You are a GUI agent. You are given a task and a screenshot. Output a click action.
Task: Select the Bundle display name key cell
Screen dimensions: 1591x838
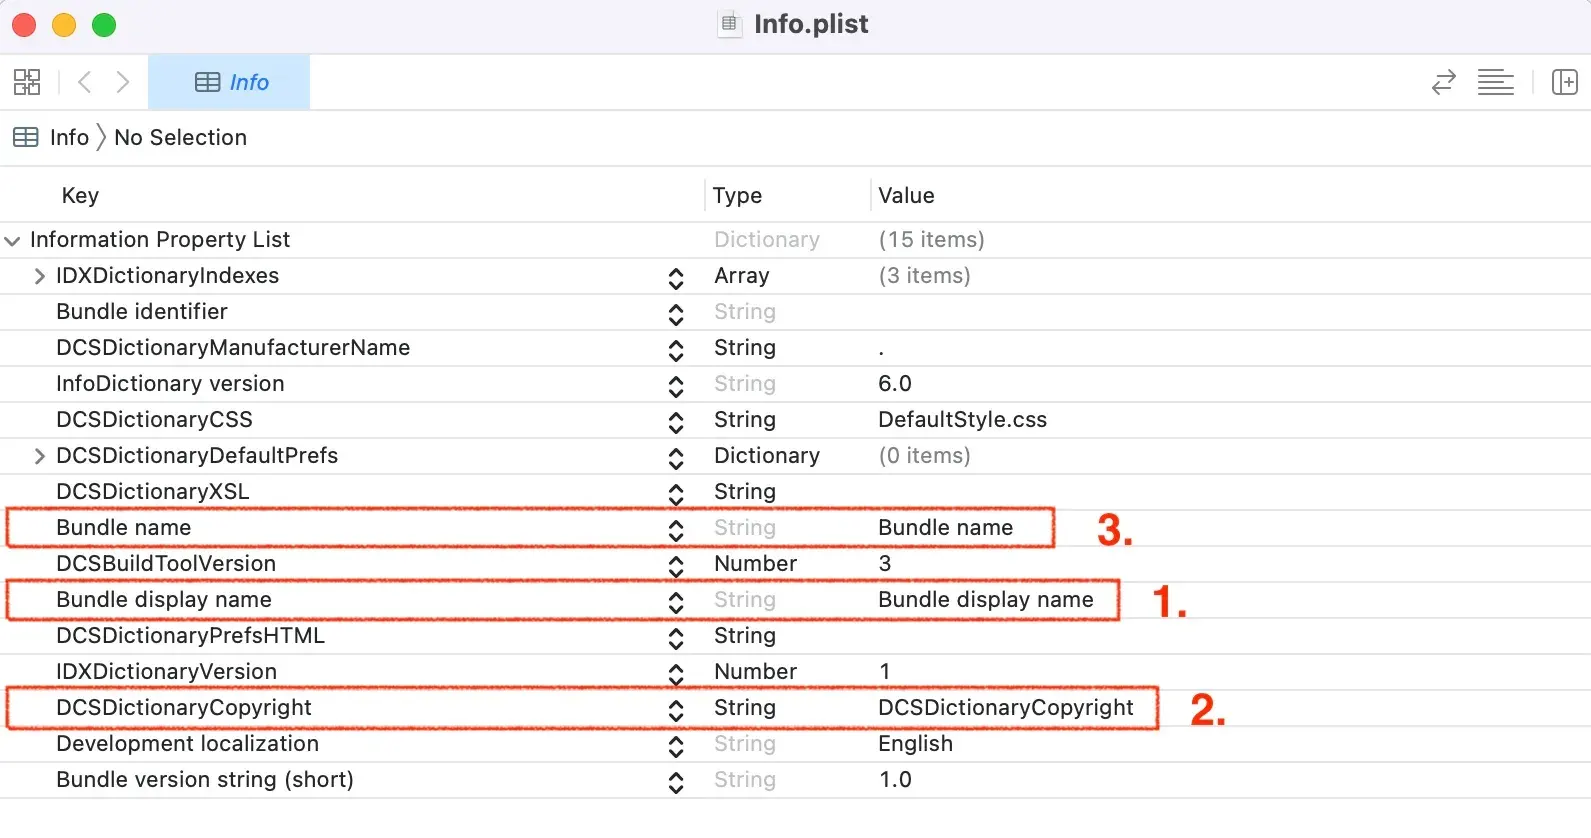point(164,600)
